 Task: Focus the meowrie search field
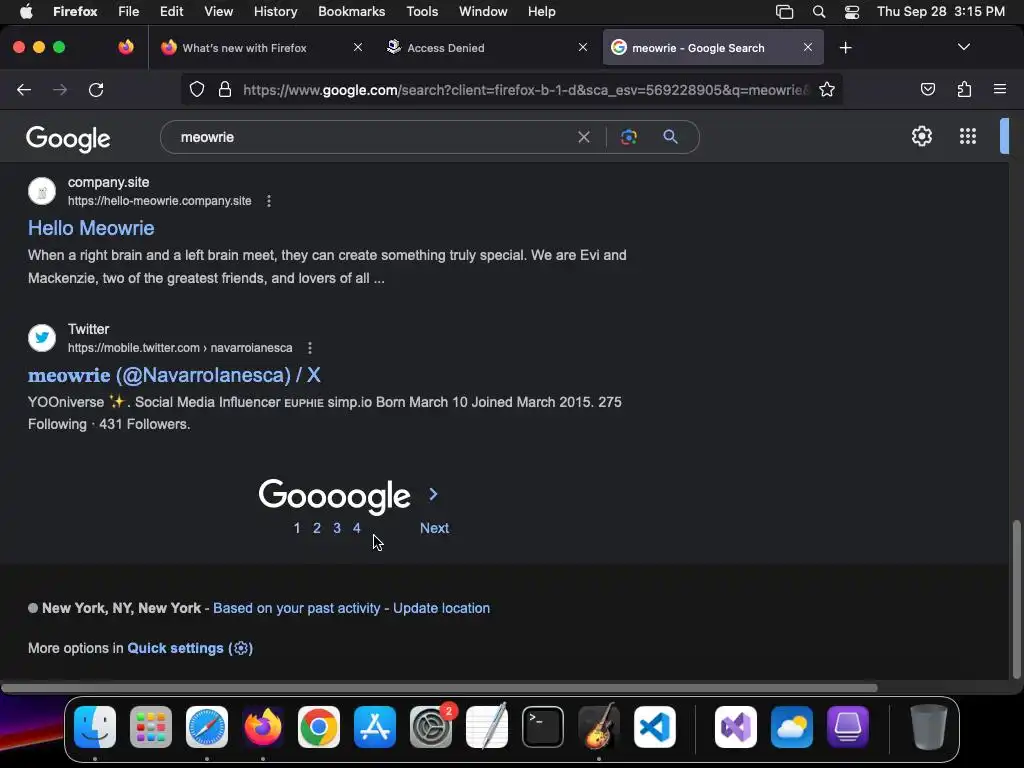(x=372, y=137)
